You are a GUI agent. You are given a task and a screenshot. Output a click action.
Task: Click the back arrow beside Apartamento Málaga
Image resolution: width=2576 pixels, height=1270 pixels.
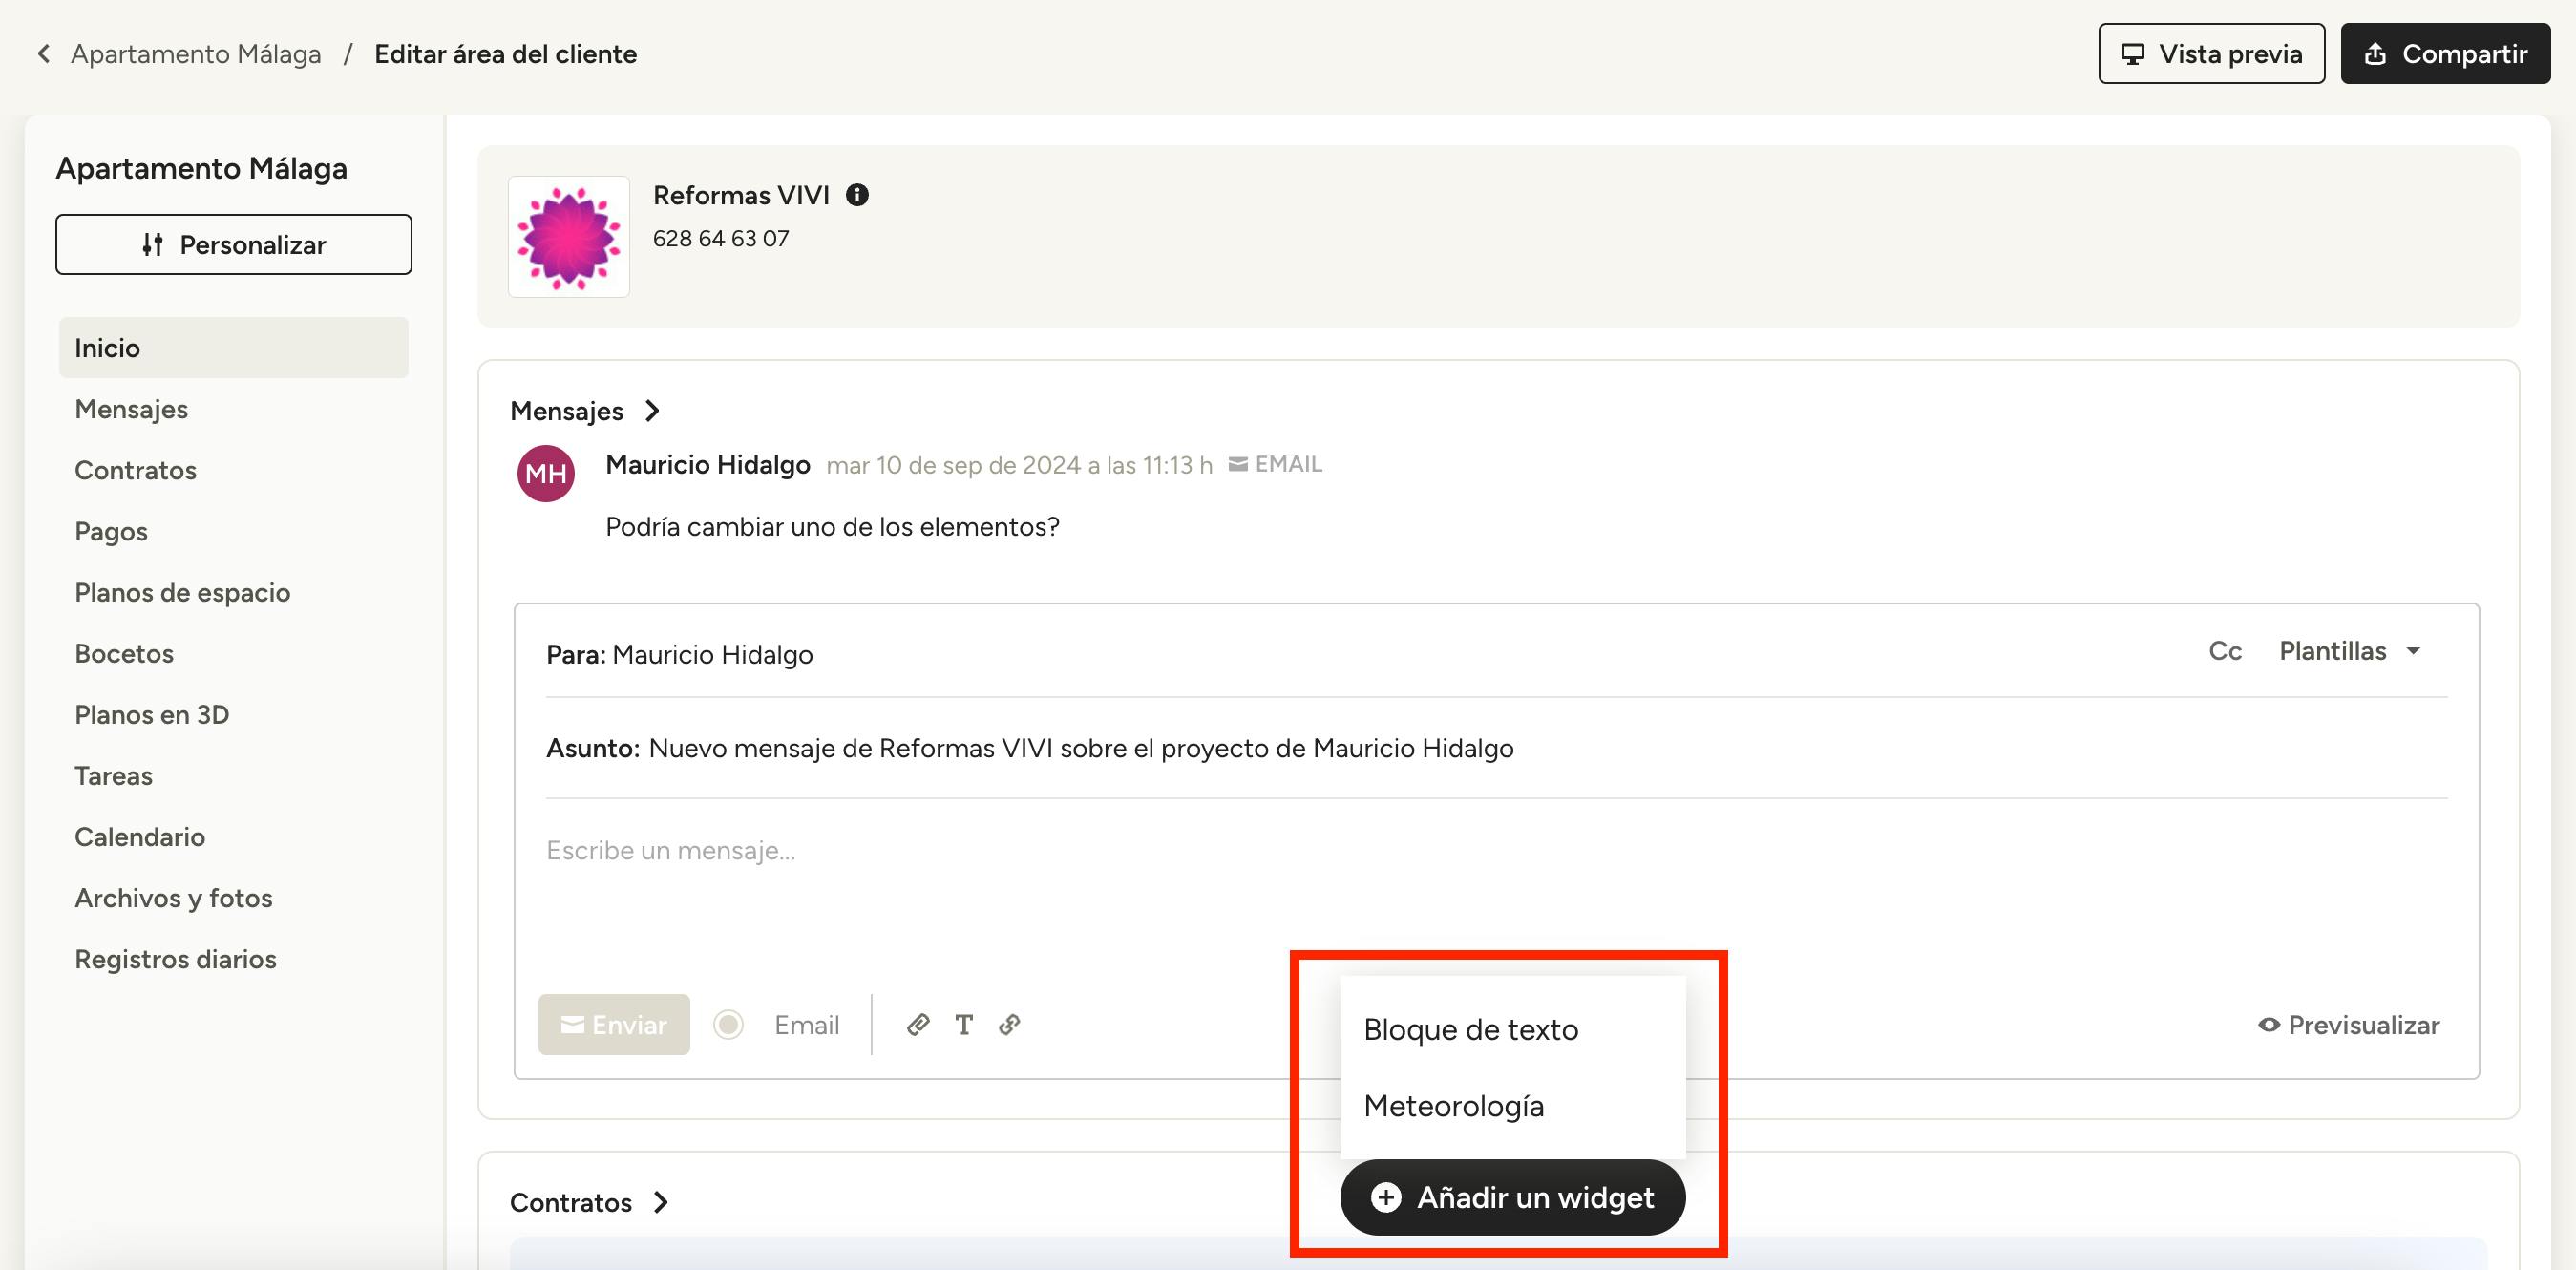43,54
